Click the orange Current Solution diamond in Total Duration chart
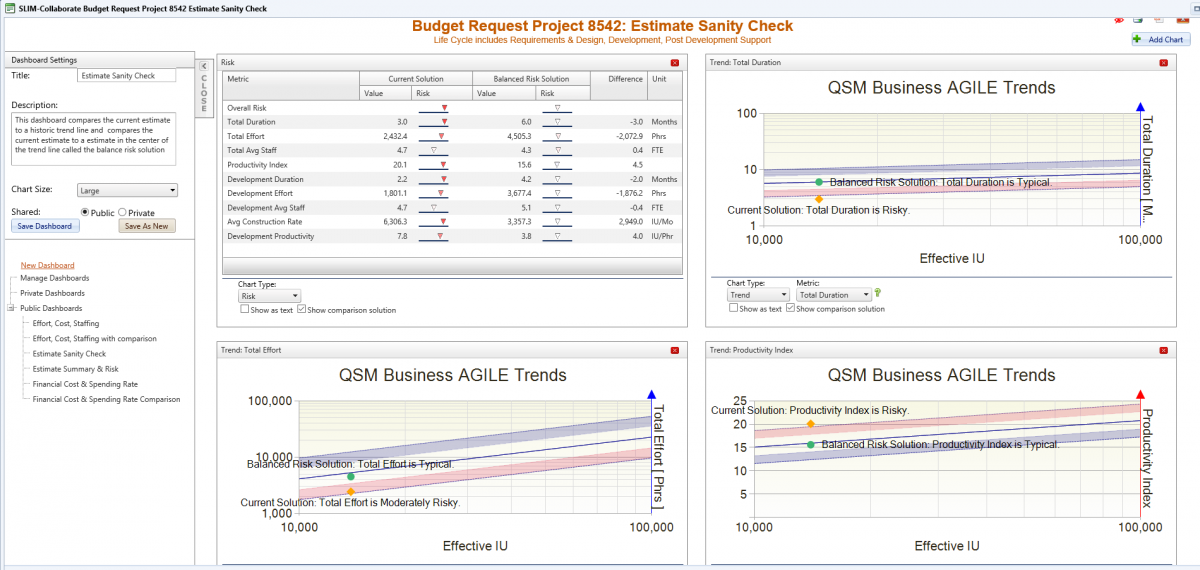The image size is (1200, 570). [819, 199]
